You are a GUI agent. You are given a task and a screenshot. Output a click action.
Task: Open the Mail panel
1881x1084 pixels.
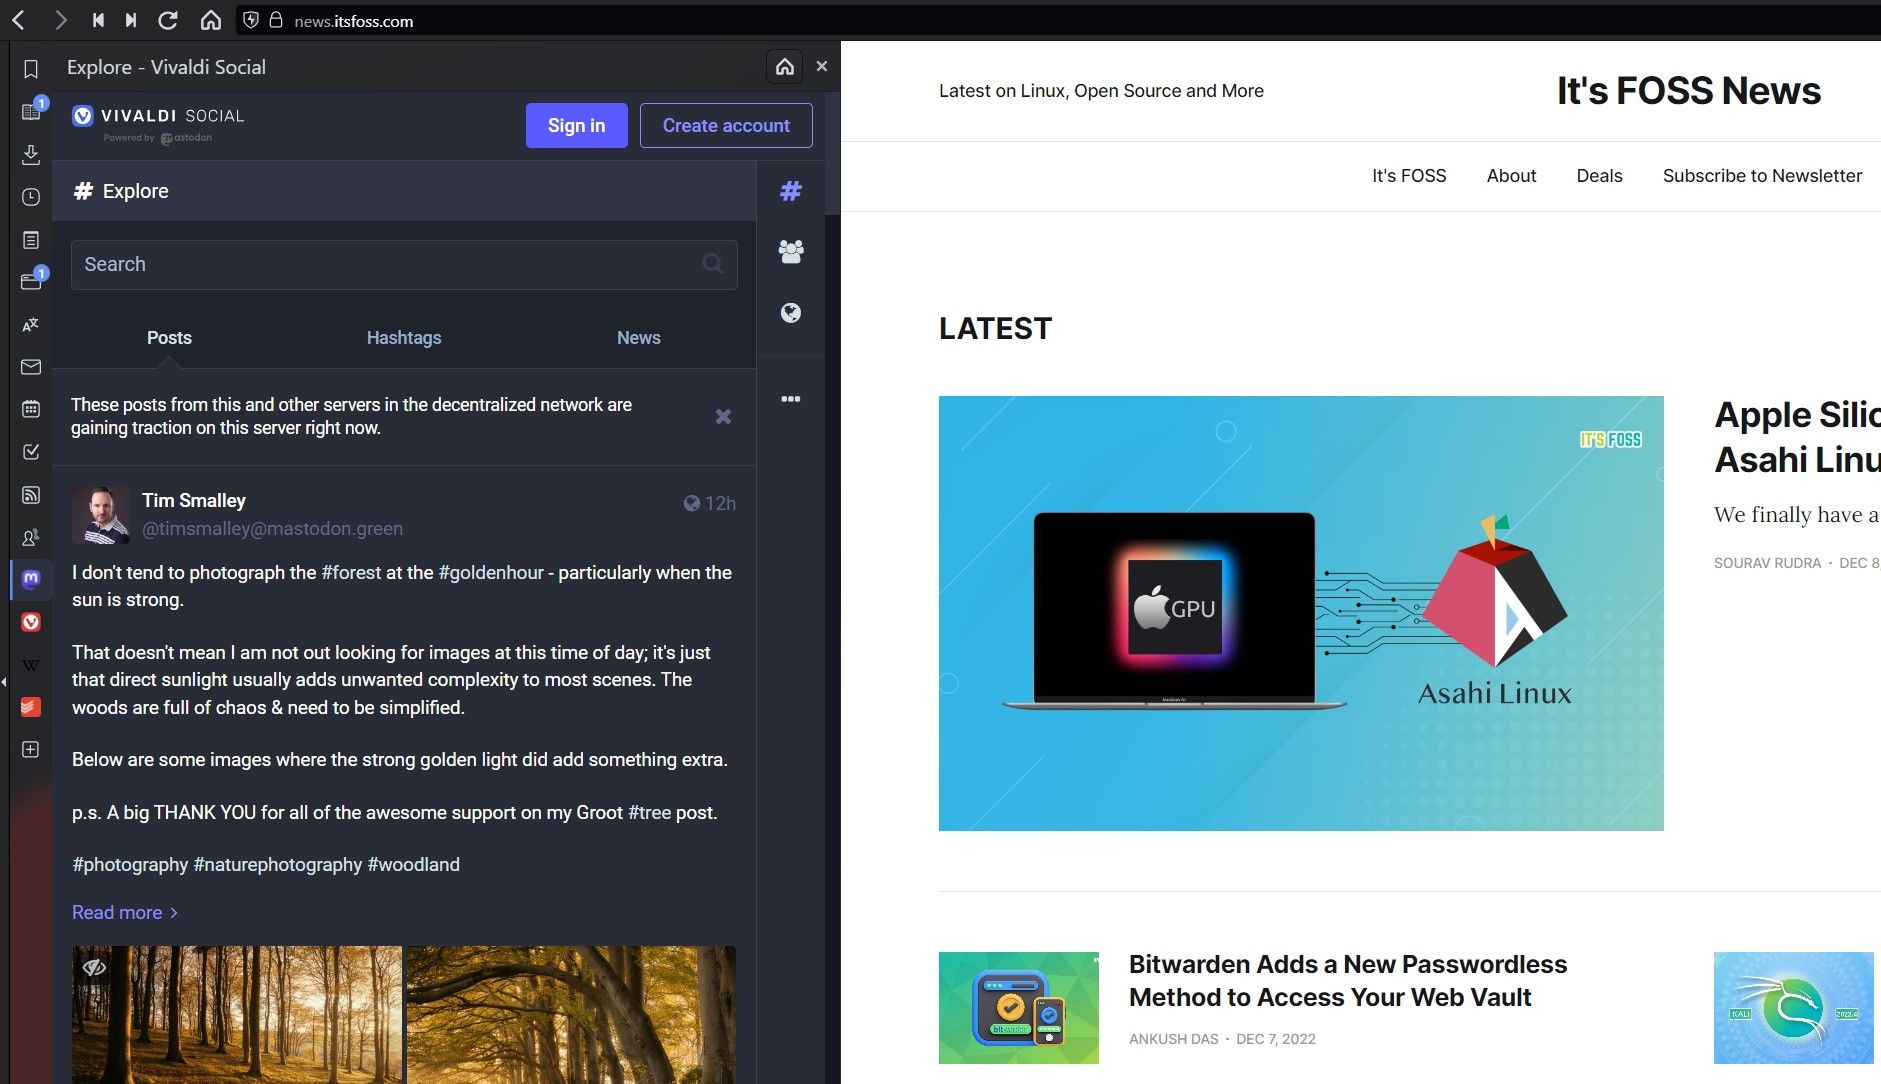click(x=30, y=367)
